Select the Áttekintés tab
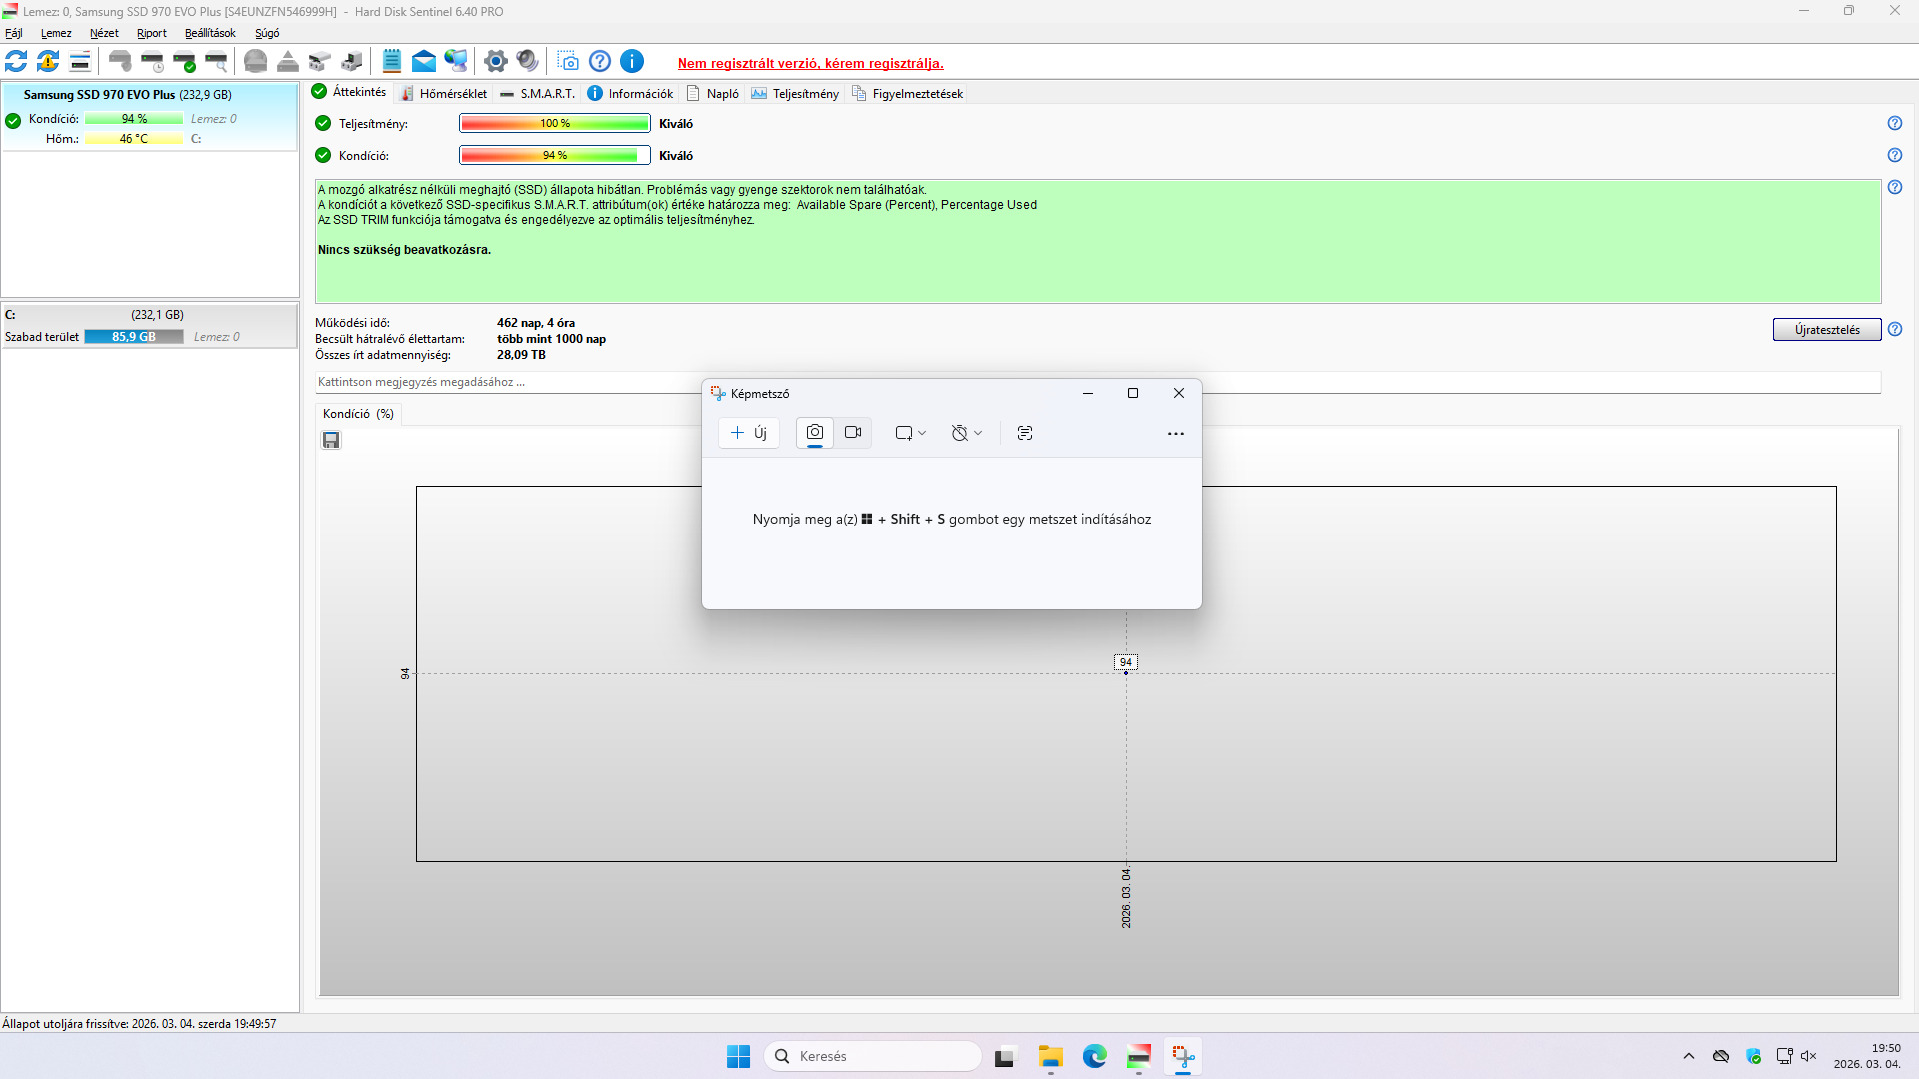The width and height of the screenshot is (1919, 1079). pos(349,92)
